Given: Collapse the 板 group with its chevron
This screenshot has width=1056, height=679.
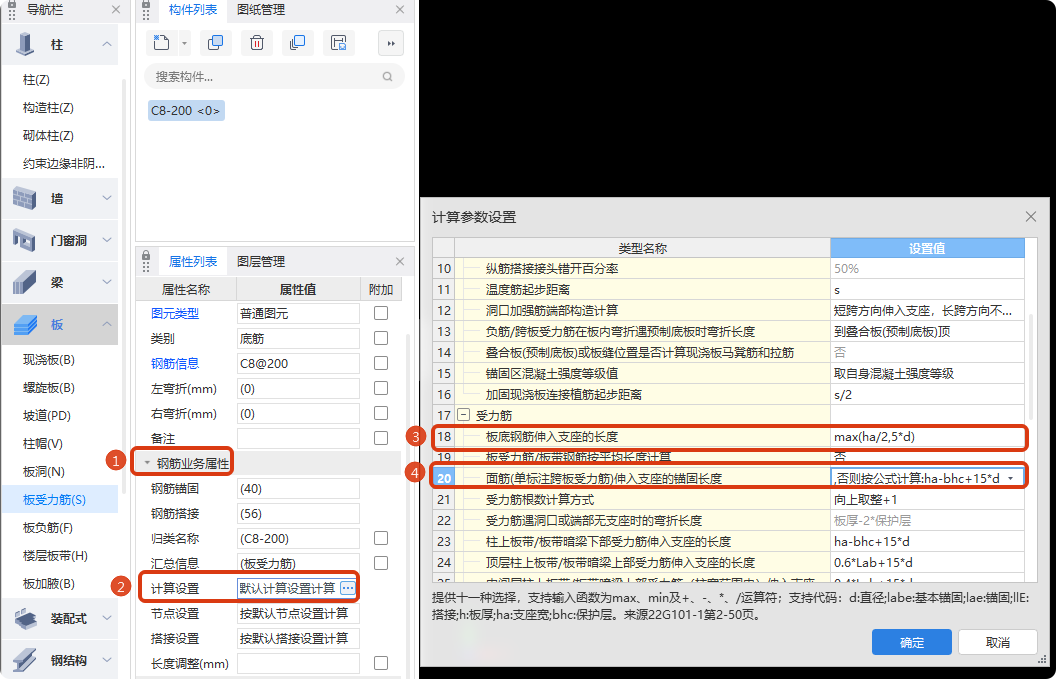Looking at the screenshot, I should pyautogui.click(x=106, y=325).
